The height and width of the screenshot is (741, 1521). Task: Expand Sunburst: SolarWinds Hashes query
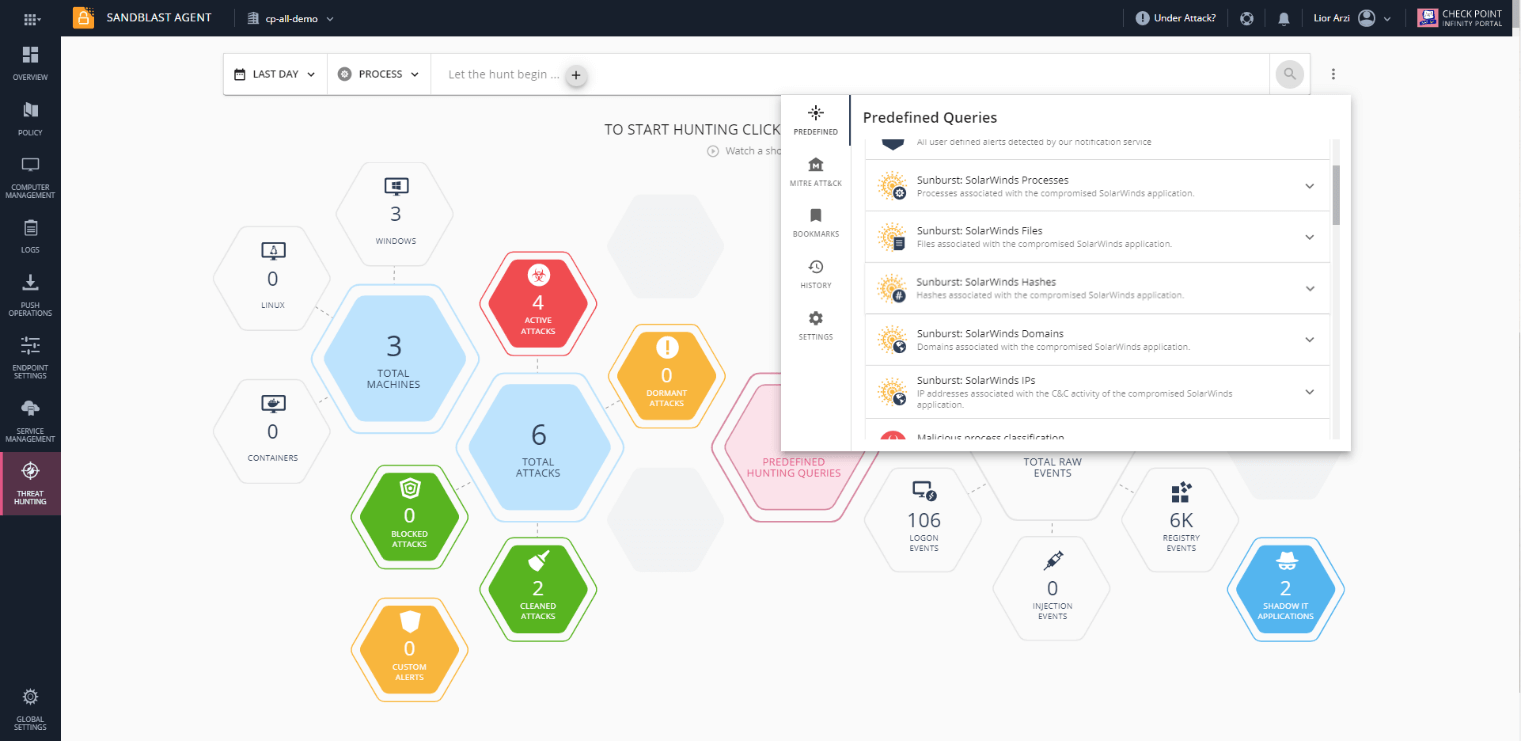click(1309, 288)
